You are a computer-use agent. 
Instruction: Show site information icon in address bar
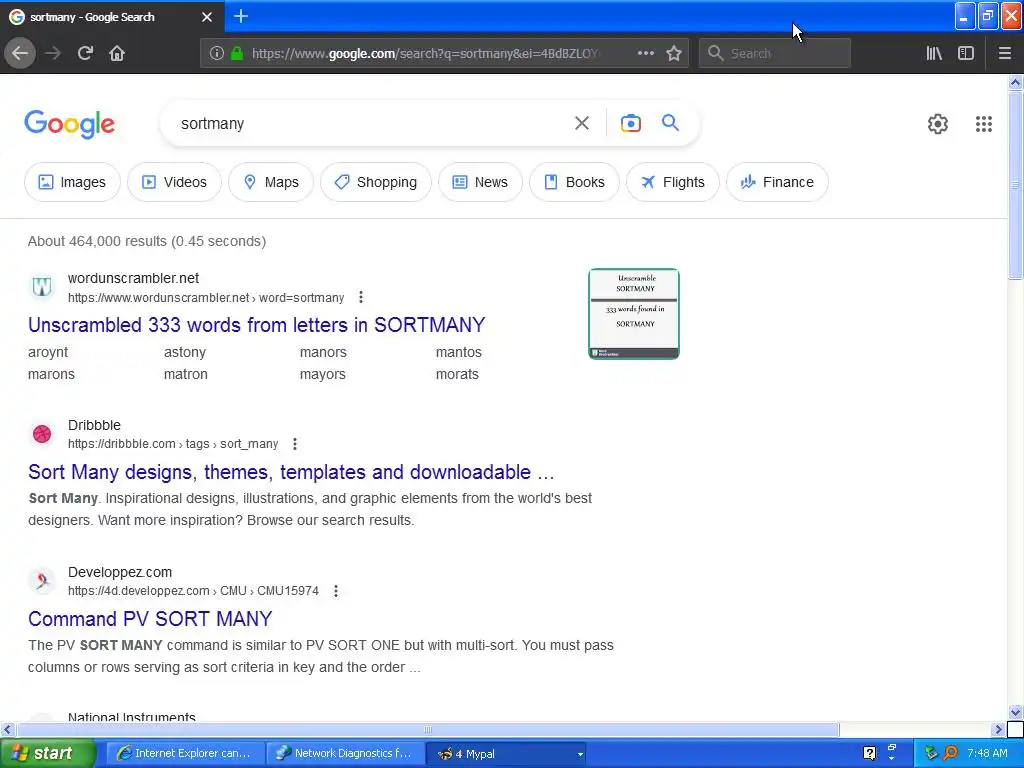pyautogui.click(x=217, y=53)
